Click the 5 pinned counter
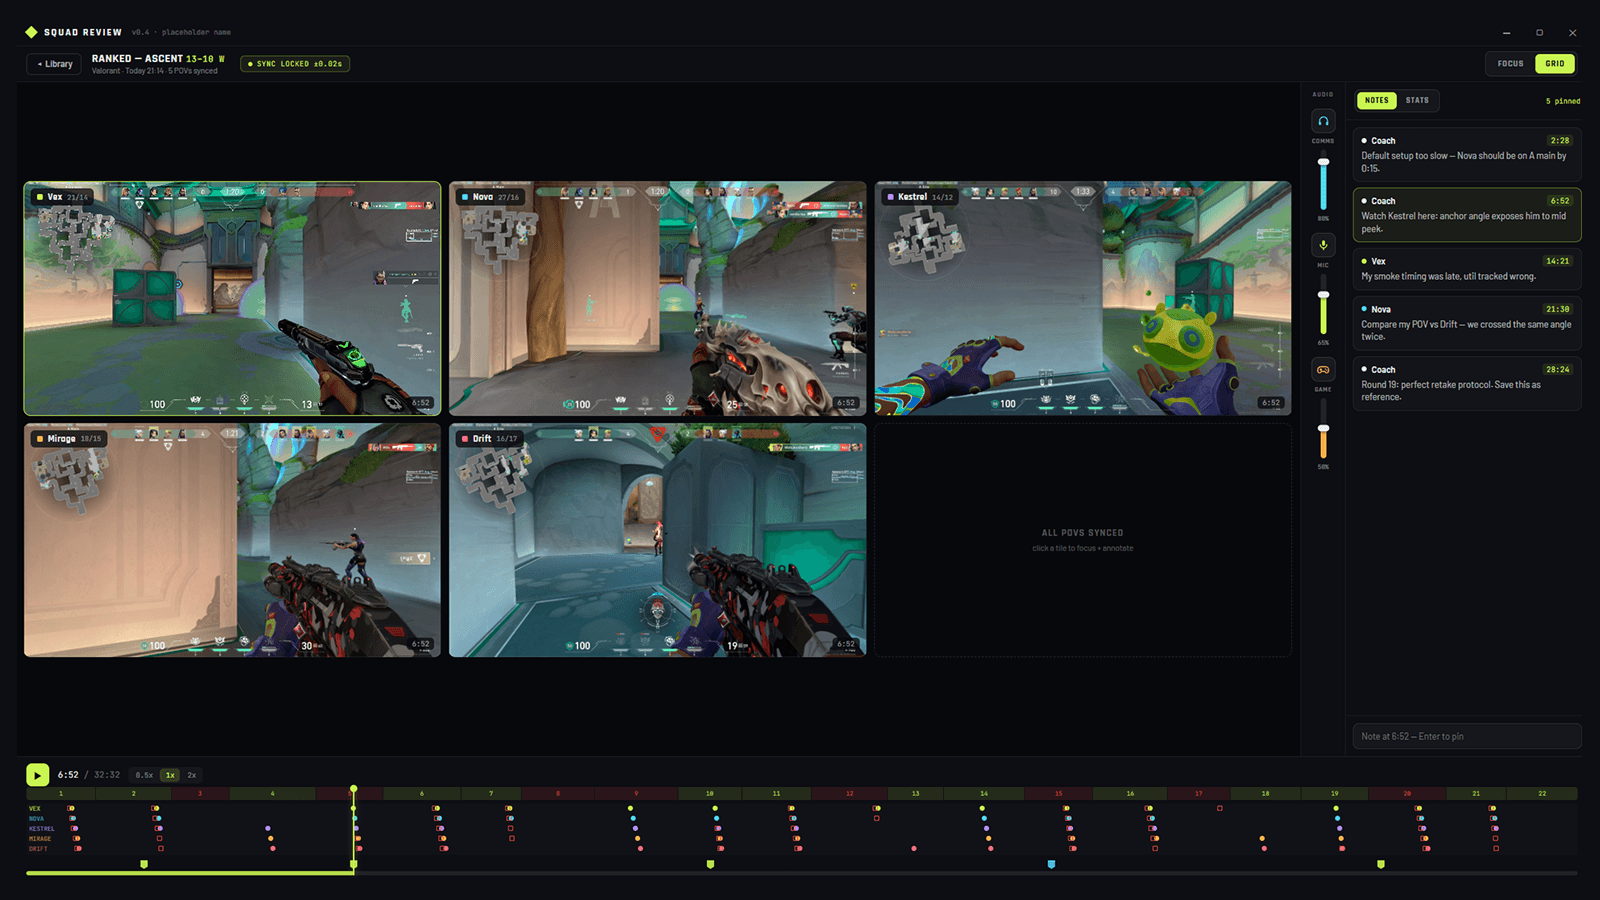 point(1563,101)
